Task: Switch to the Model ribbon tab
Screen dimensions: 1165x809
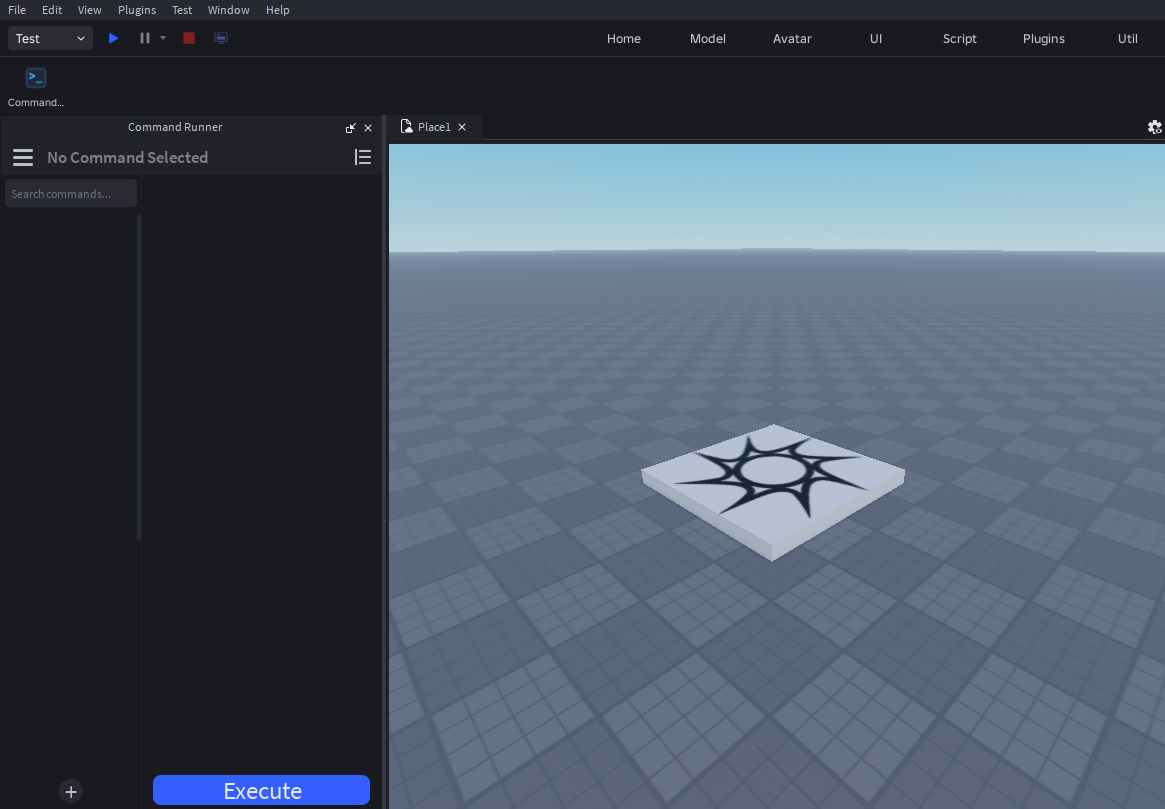Action: 707,39
